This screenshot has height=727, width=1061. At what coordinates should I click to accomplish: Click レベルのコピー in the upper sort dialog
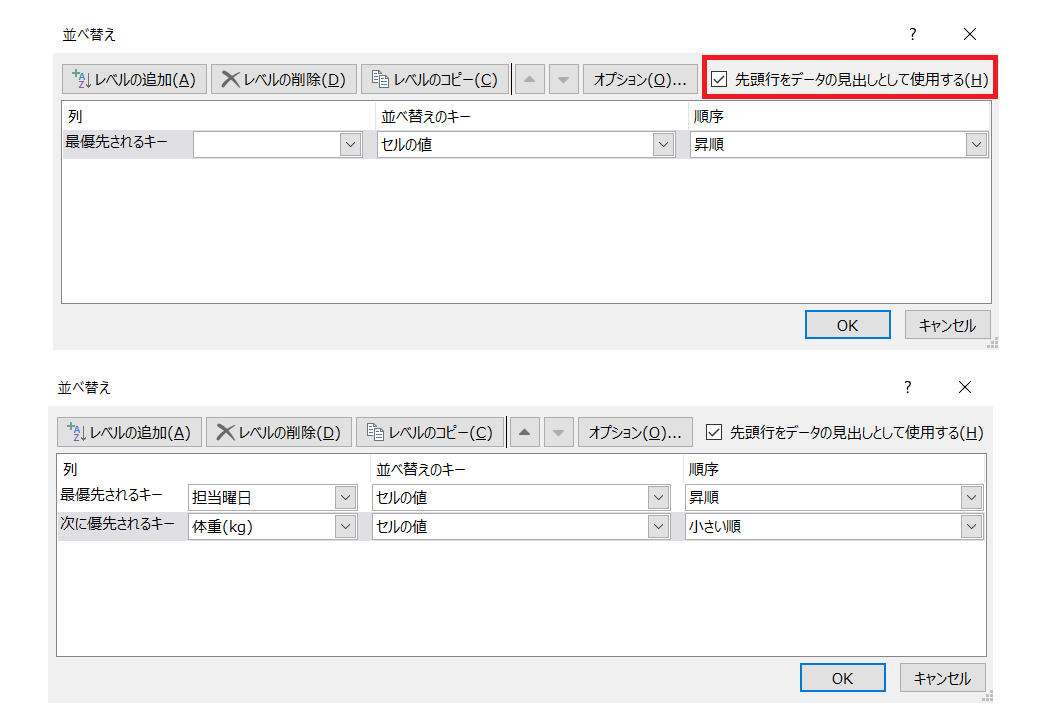434,80
